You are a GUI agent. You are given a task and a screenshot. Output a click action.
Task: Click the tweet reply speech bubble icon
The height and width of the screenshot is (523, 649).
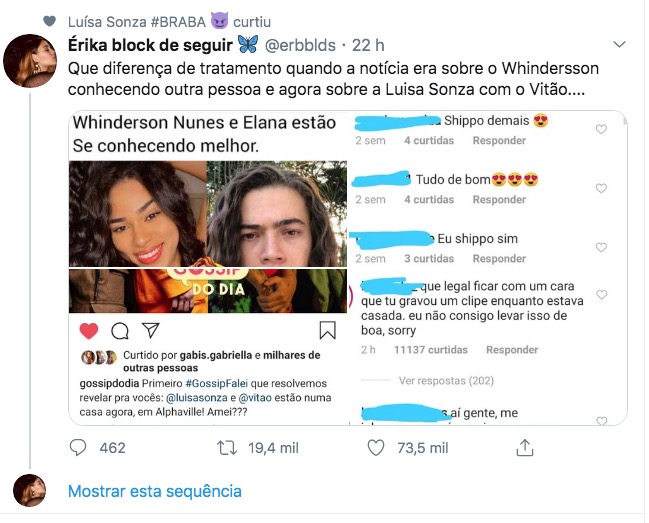click(x=78, y=448)
